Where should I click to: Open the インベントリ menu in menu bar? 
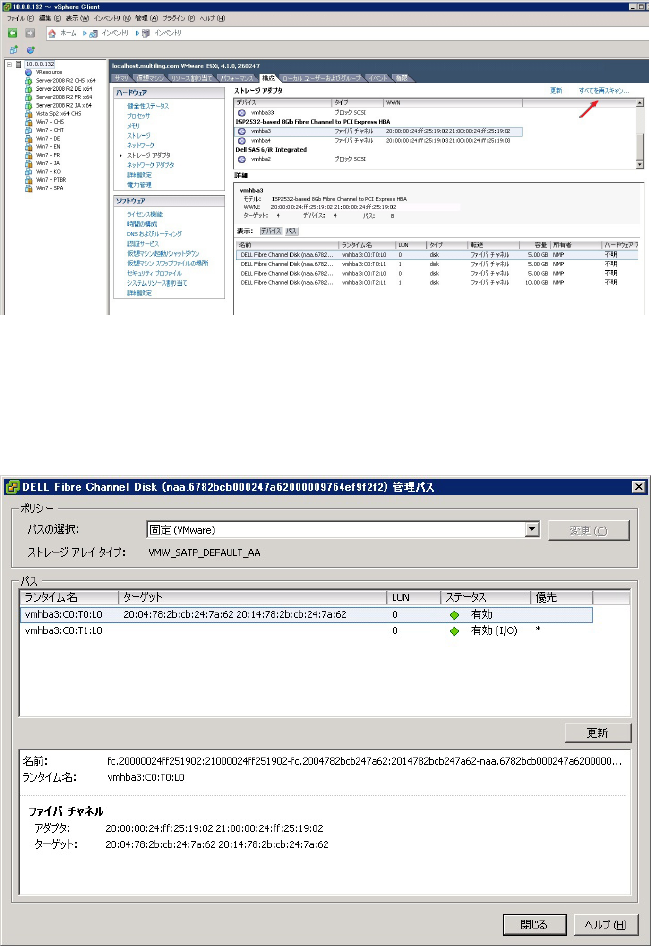[112, 19]
